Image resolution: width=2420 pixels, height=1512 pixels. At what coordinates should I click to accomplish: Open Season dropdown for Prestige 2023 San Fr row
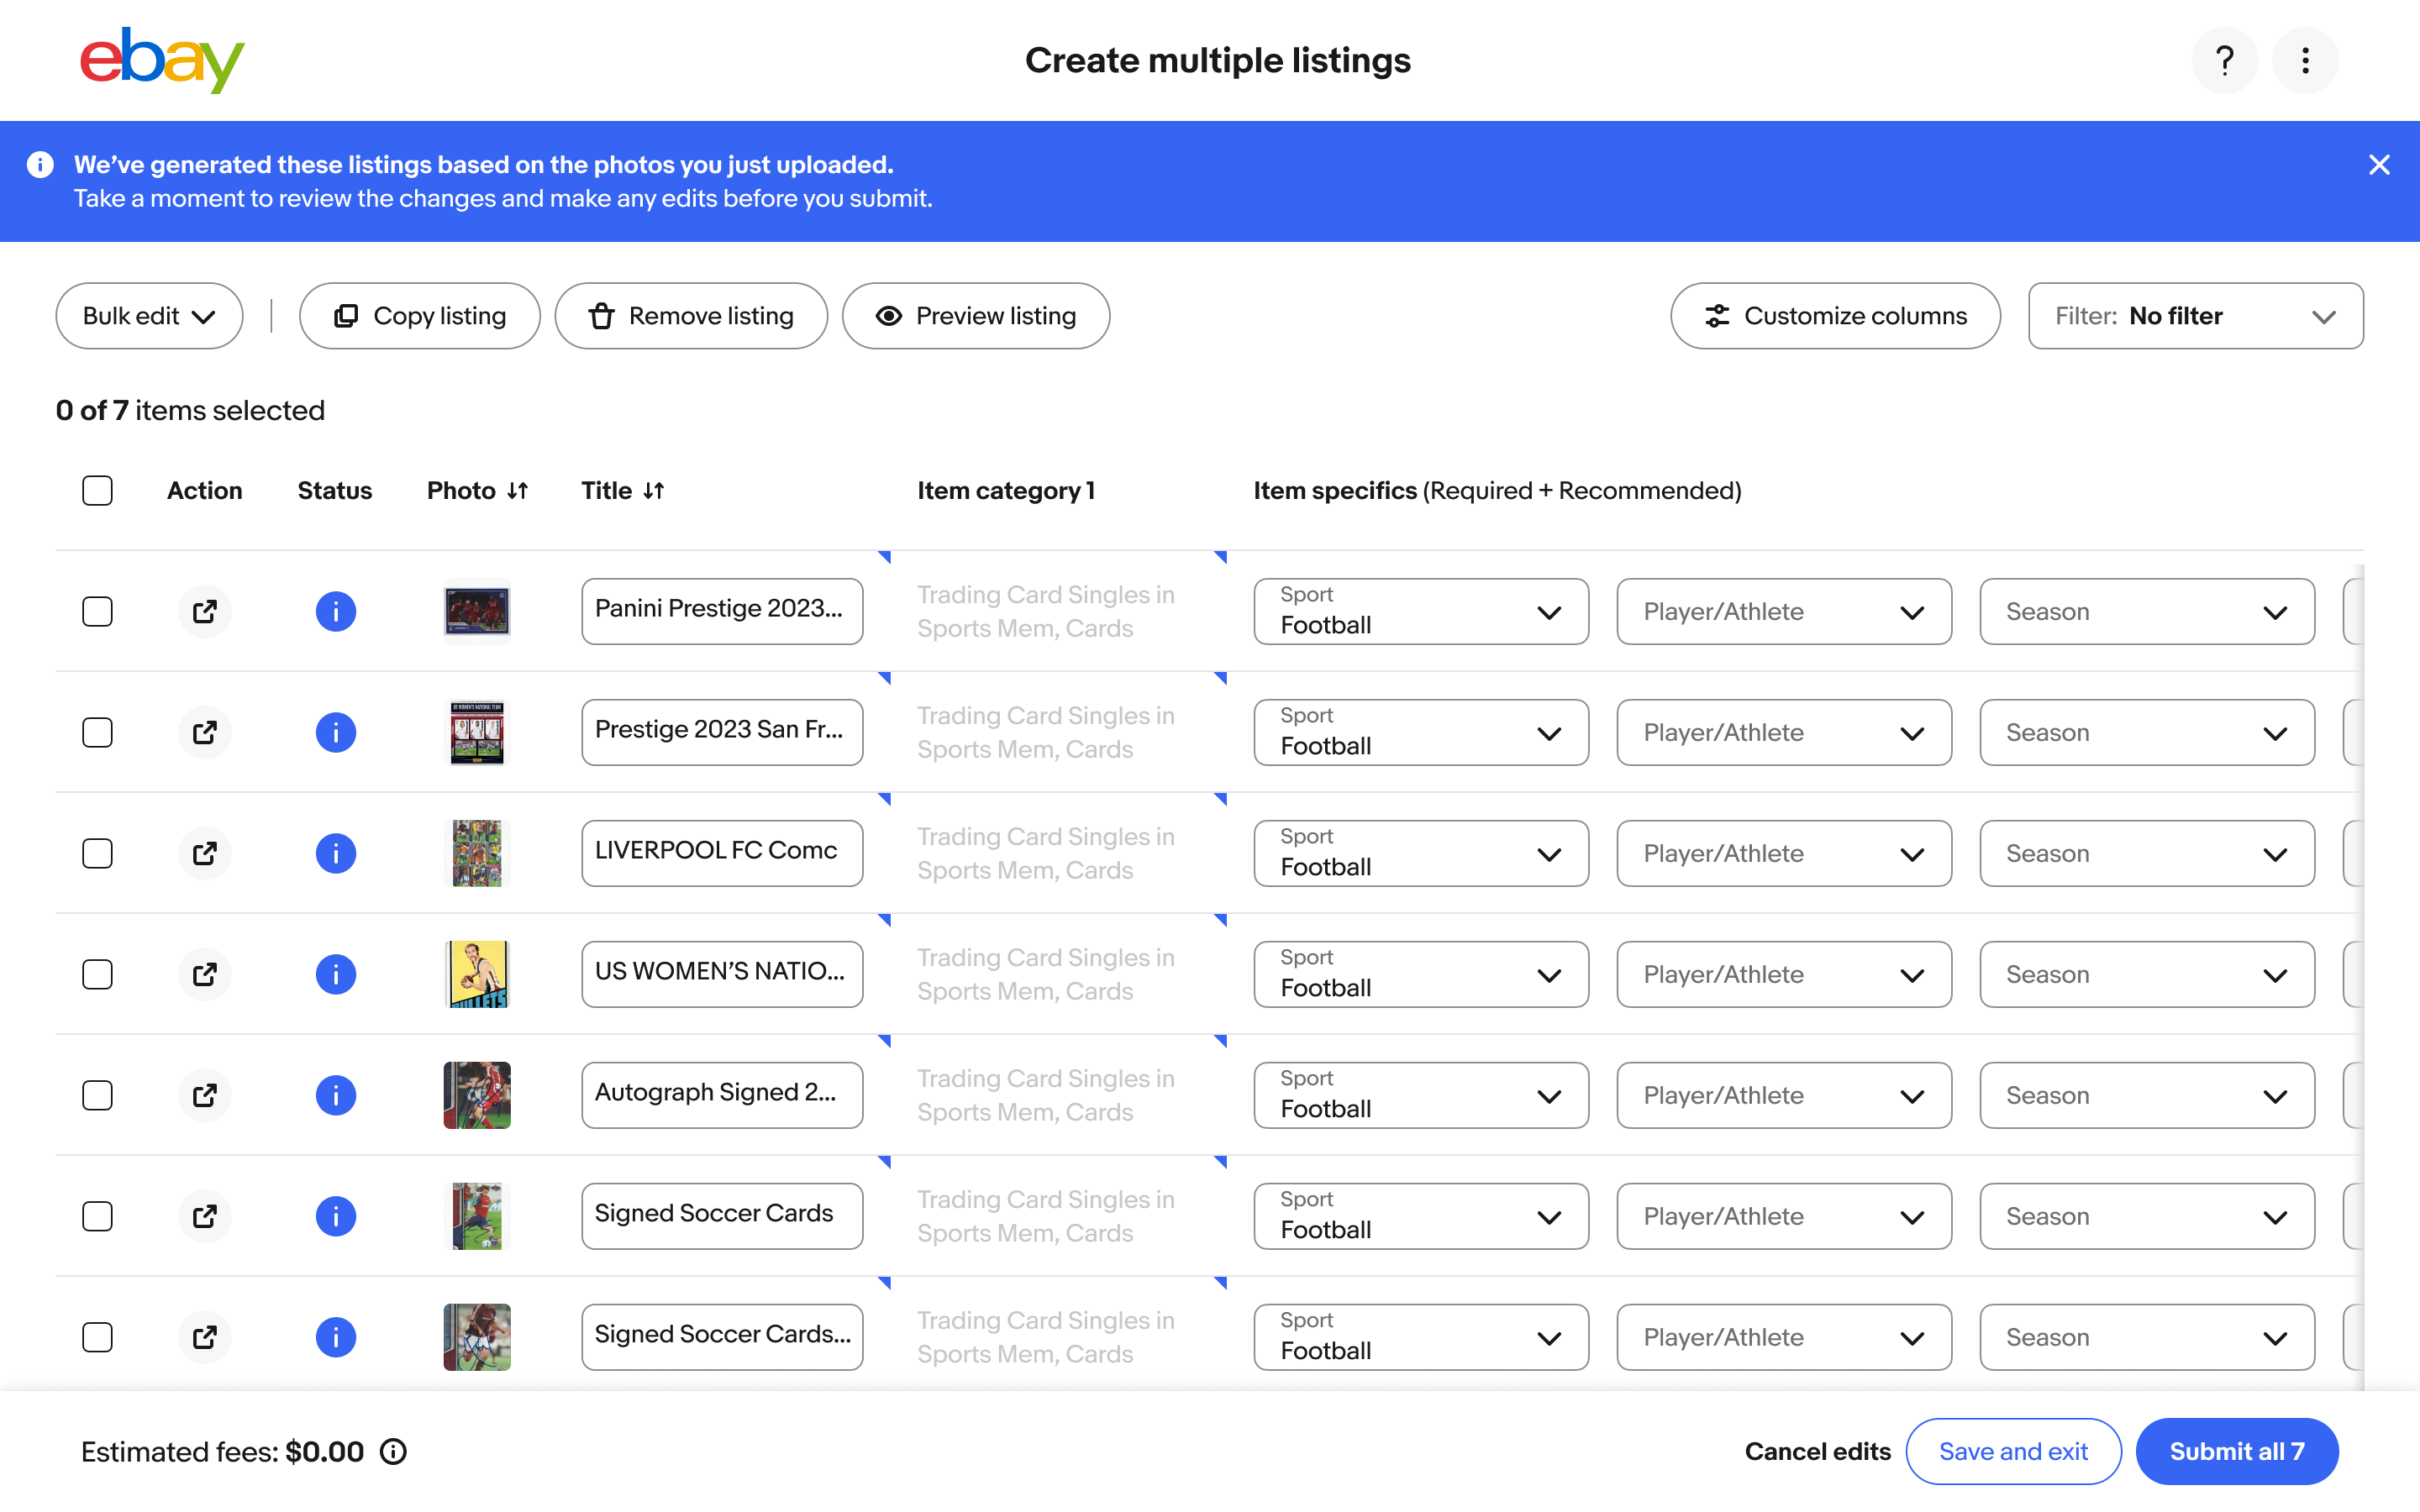(x=2147, y=732)
